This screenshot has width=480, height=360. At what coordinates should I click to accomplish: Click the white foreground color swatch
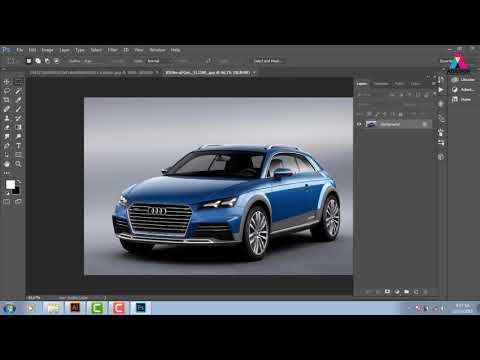coord(10,184)
